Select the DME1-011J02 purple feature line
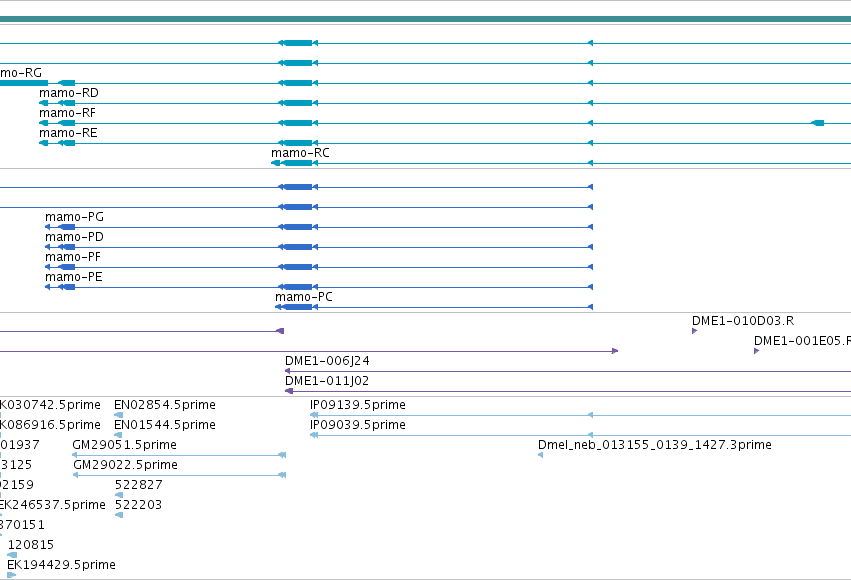The height and width of the screenshot is (580, 851). [x=568, y=391]
